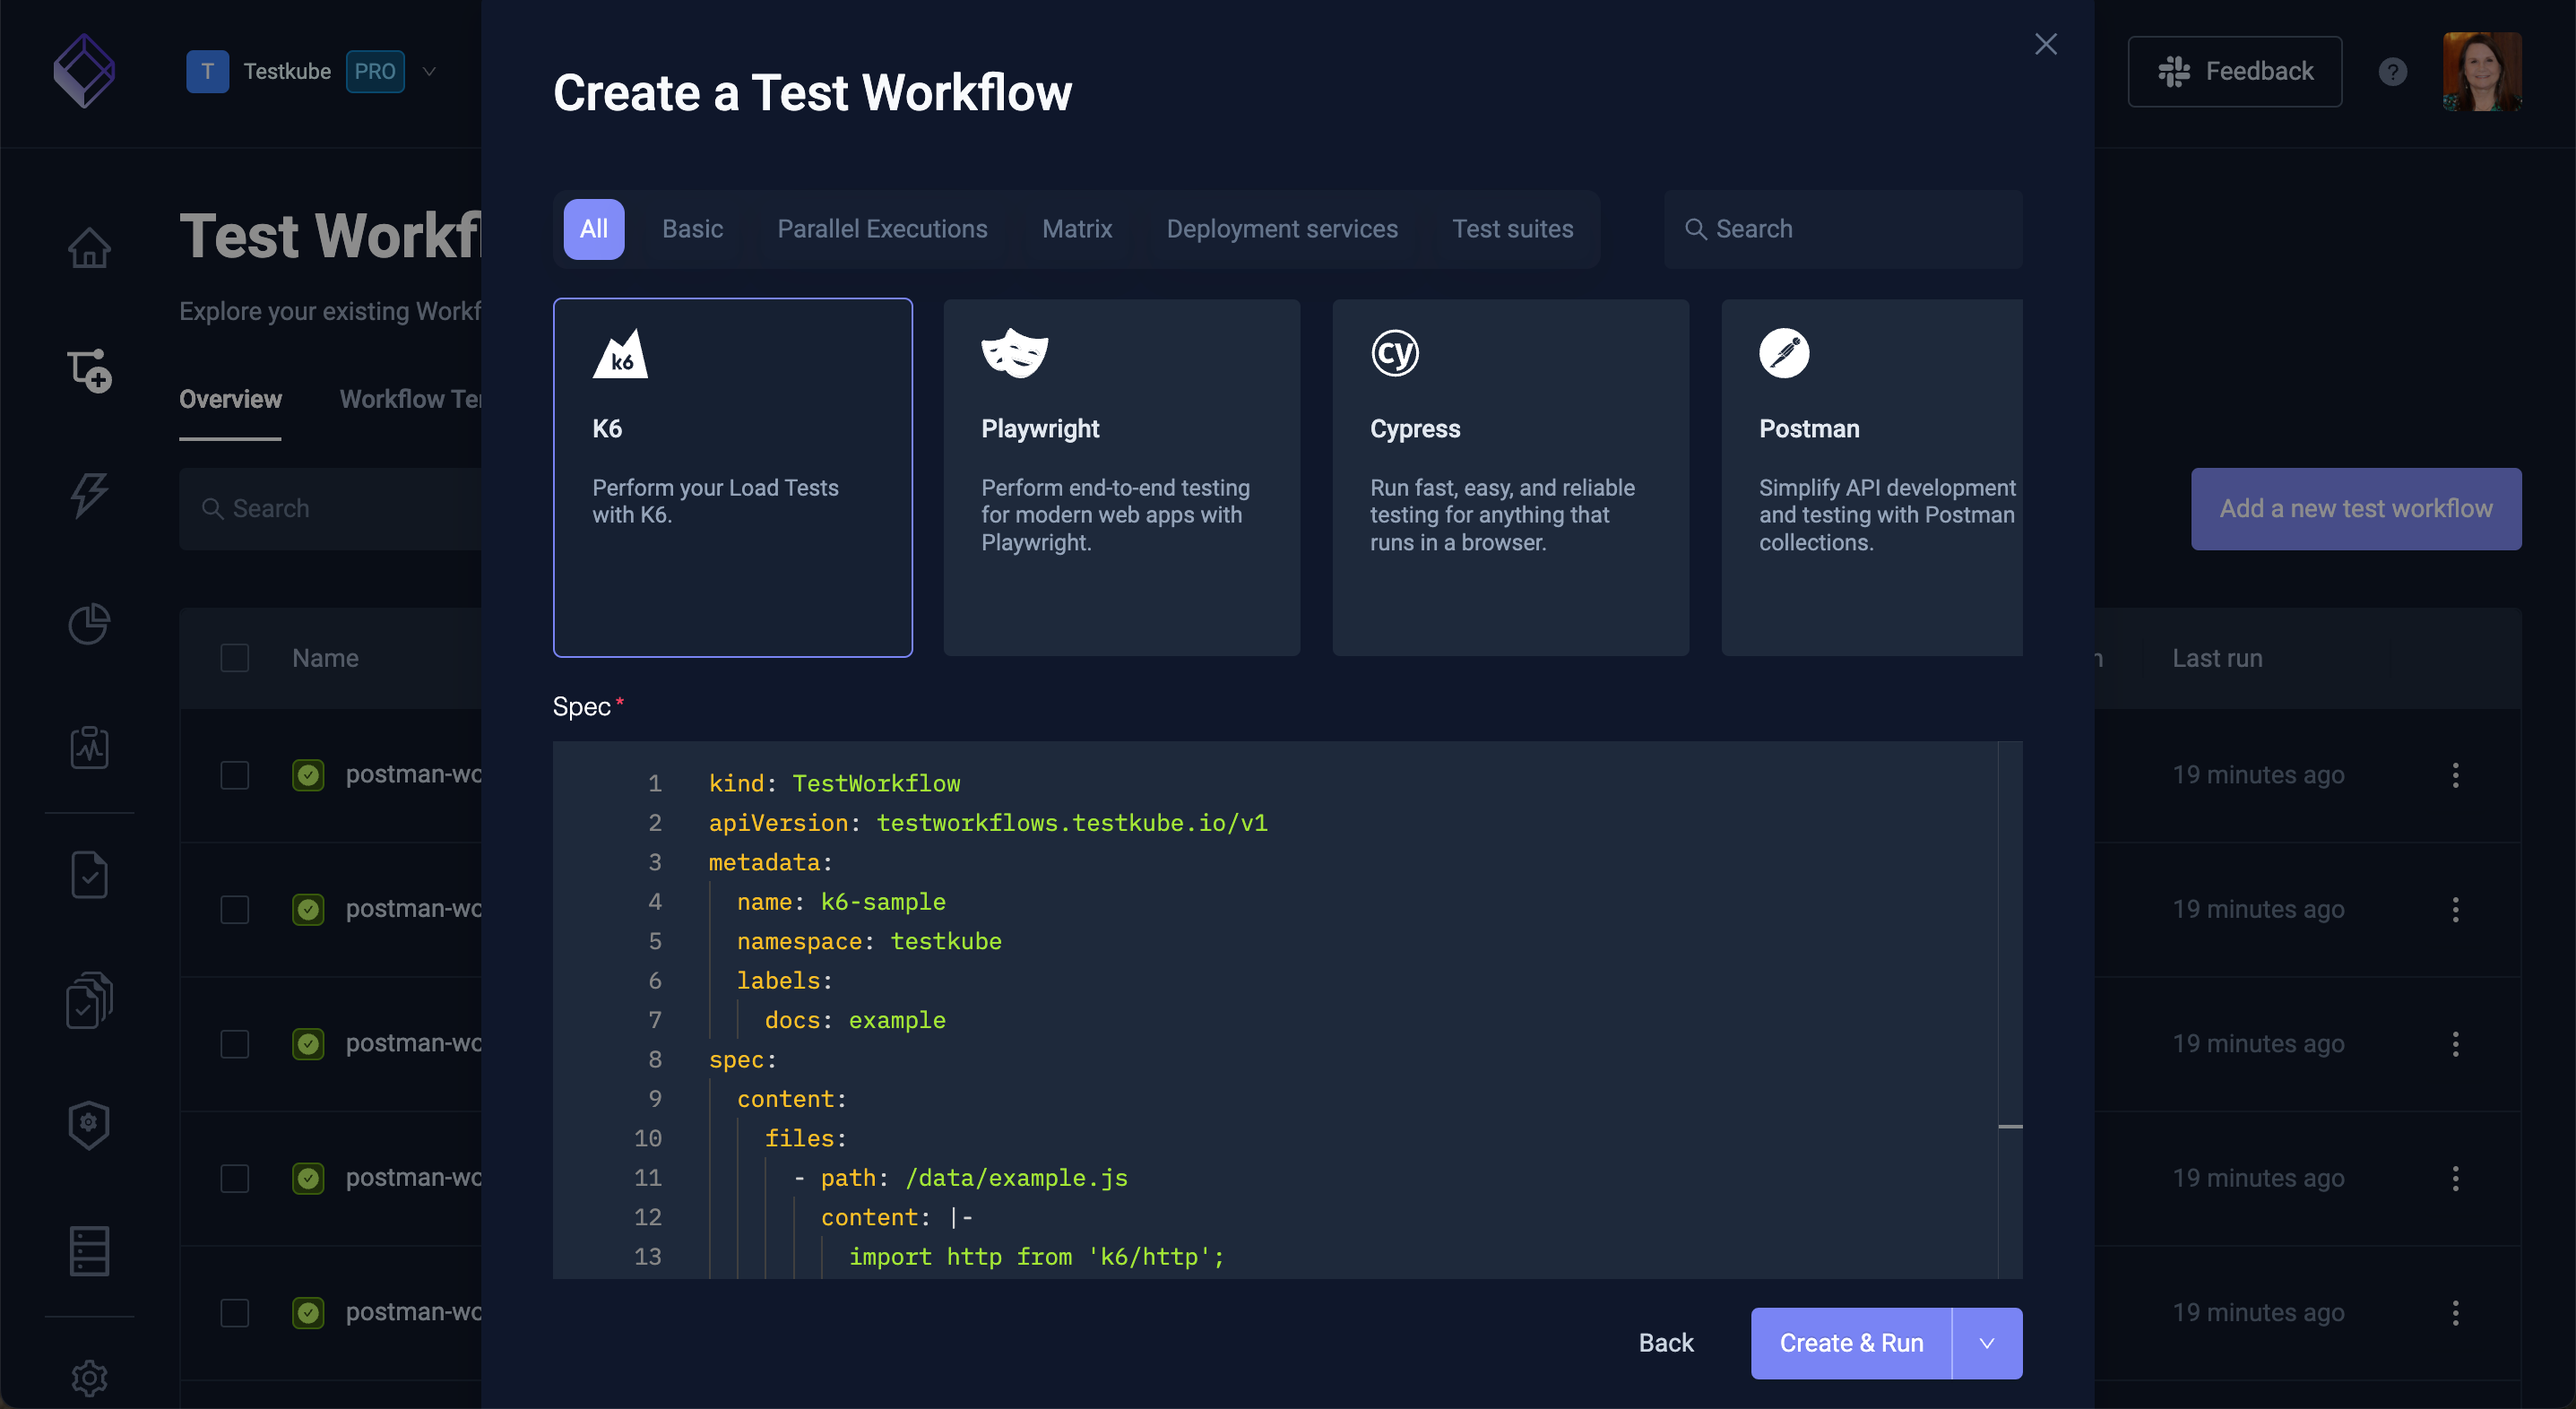Click the Back button in the dialog
This screenshot has width=2576, height=1409.
(1665, 1342)
